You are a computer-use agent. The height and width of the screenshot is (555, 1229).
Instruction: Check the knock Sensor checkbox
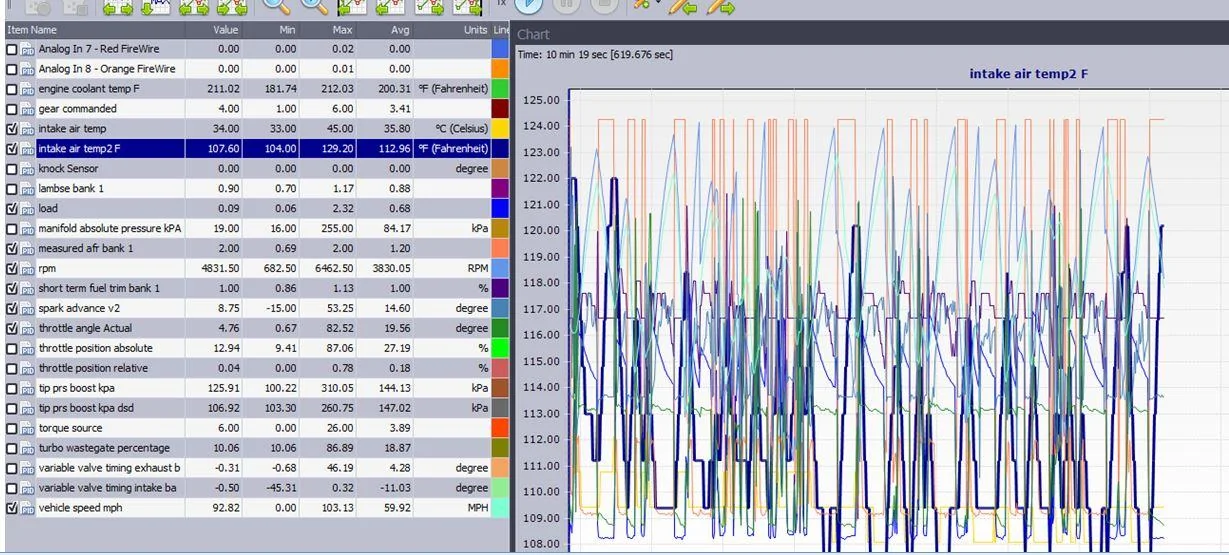tap(12, 169)
